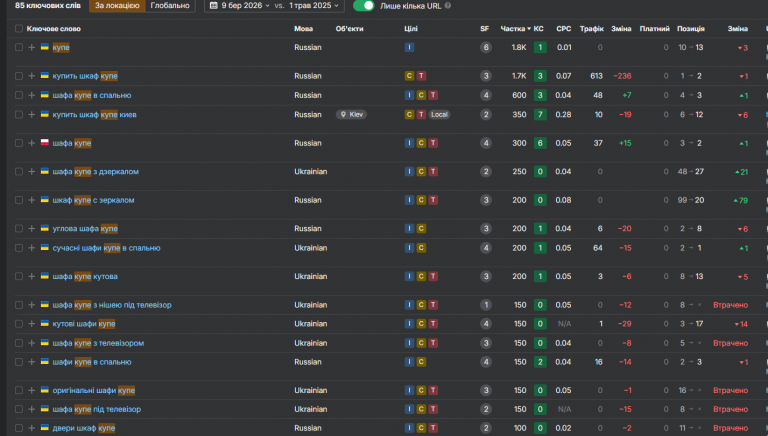This screenshot has height=436, width=768.
Task: Tick the checkbox for 'шафа купе кутова'
Action: click(19, 276)
